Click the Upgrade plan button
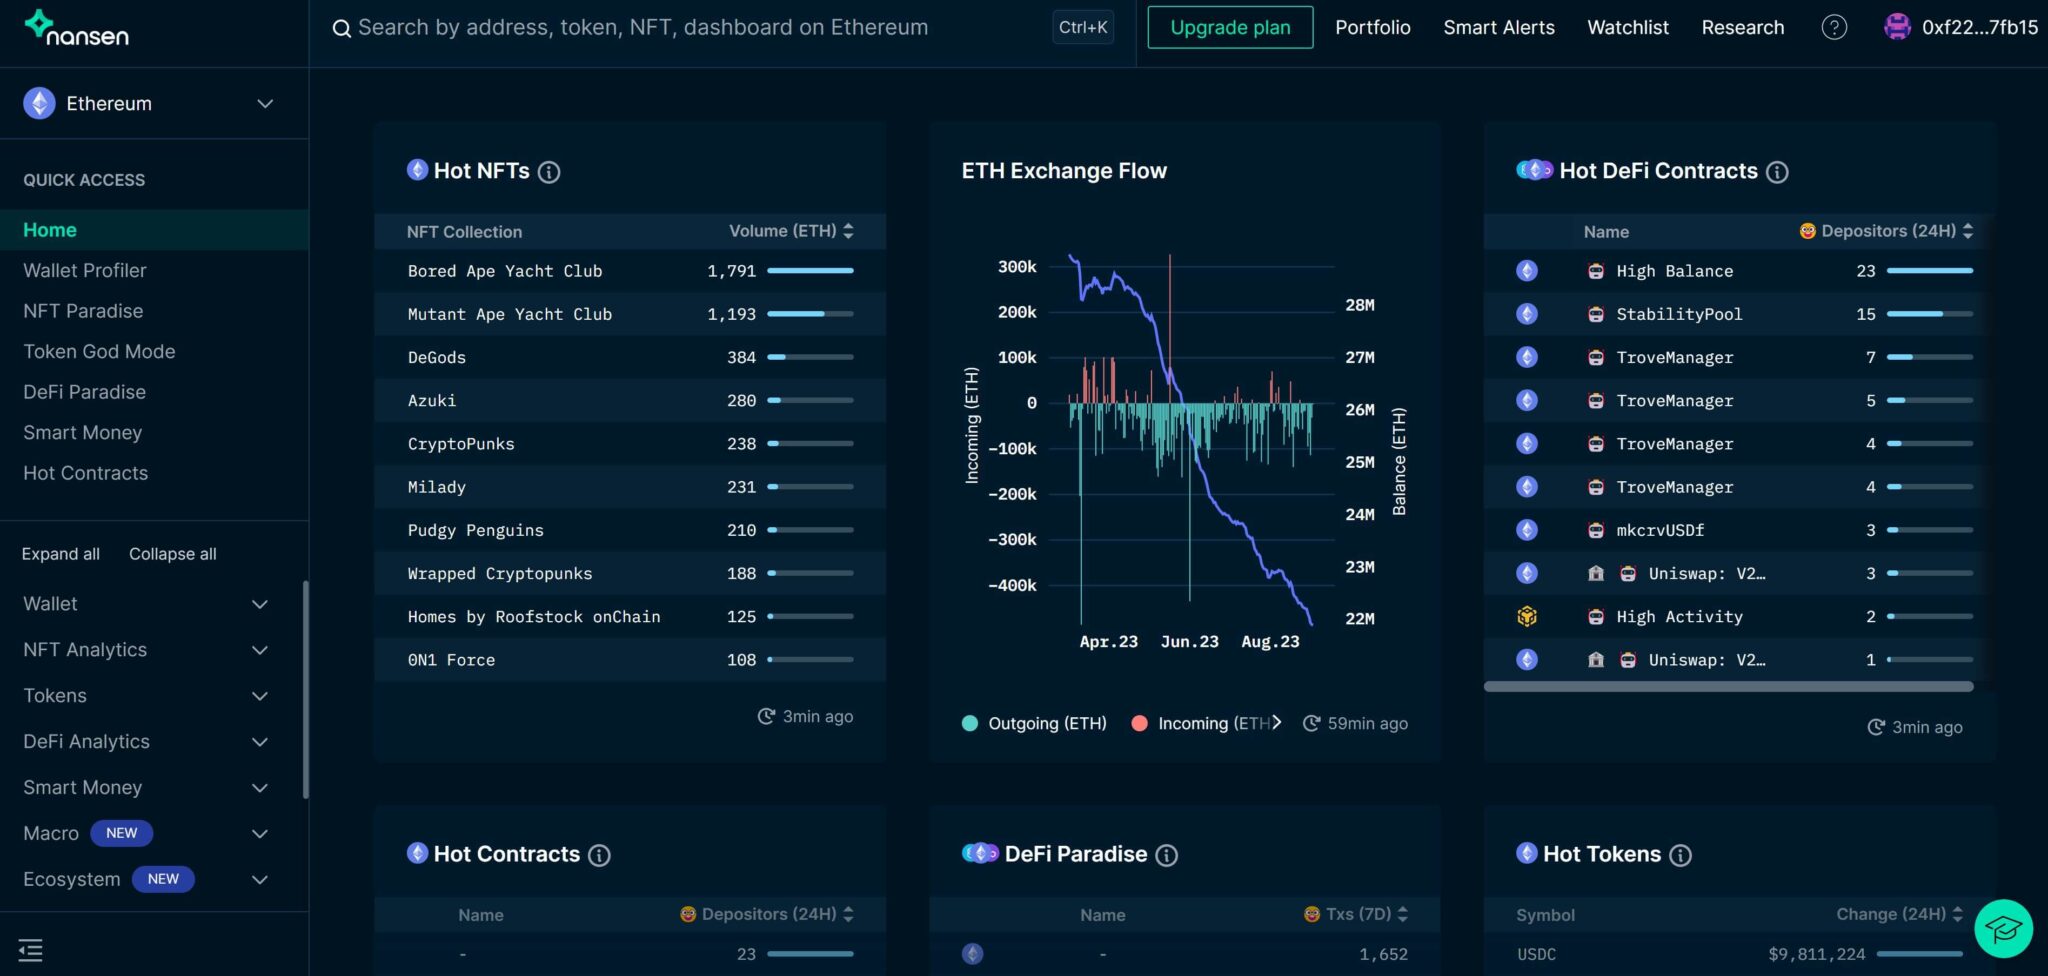Screen dimensions: 2048x976 coord(1230,28)
